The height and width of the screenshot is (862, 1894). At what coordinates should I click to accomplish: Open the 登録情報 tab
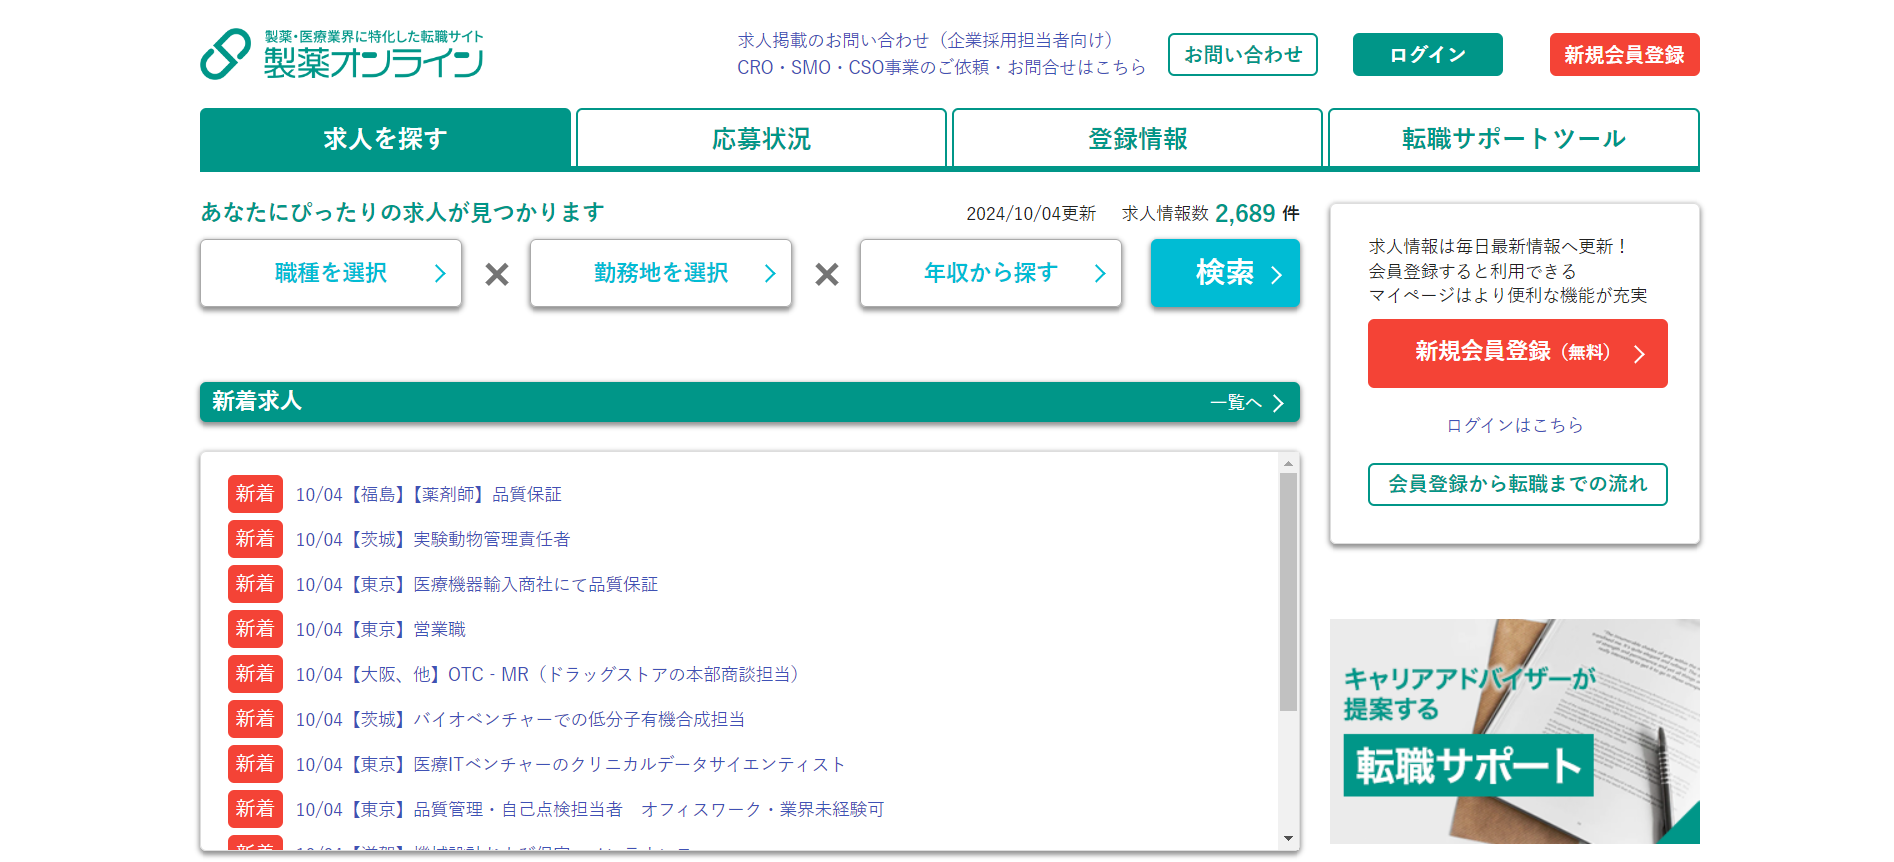point(1137,139)
